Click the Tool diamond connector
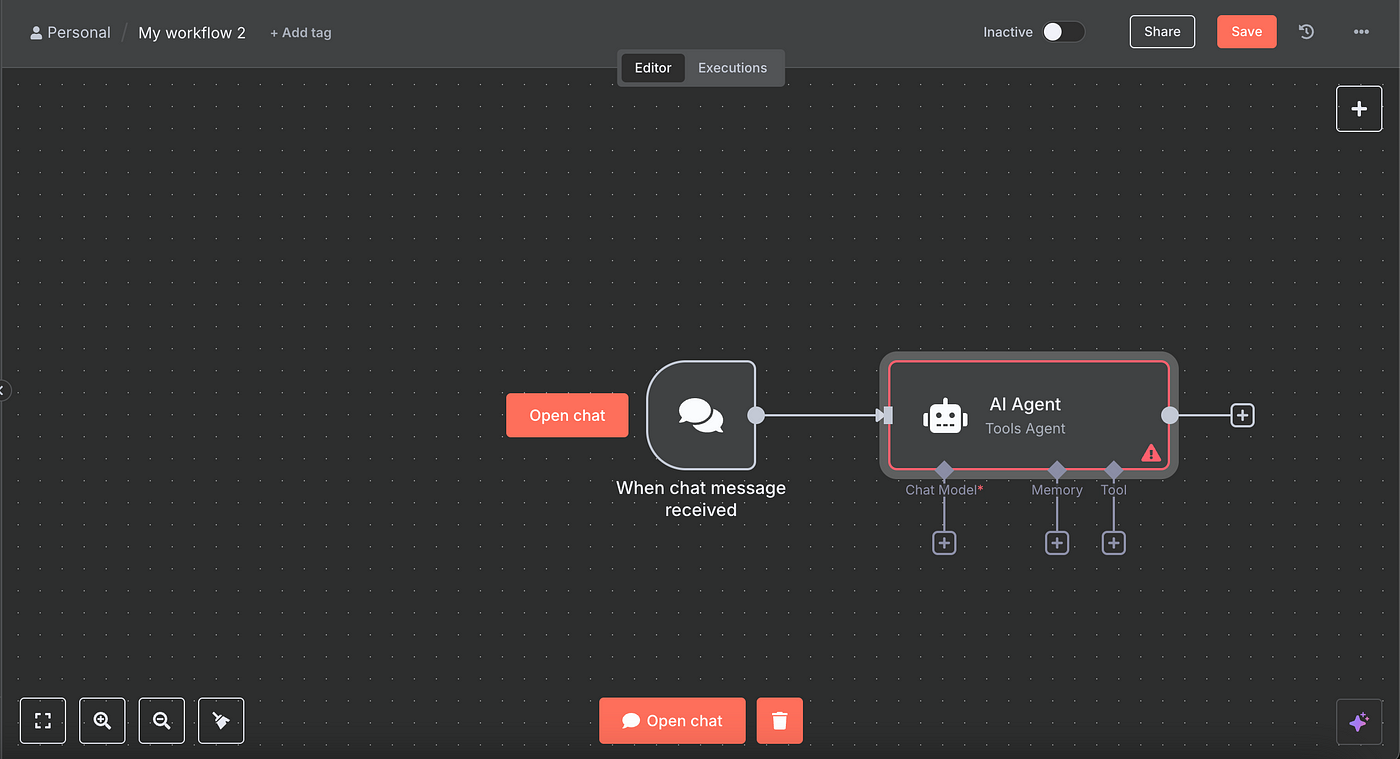The image size is (1400, 759). [x=1114, y=470]
